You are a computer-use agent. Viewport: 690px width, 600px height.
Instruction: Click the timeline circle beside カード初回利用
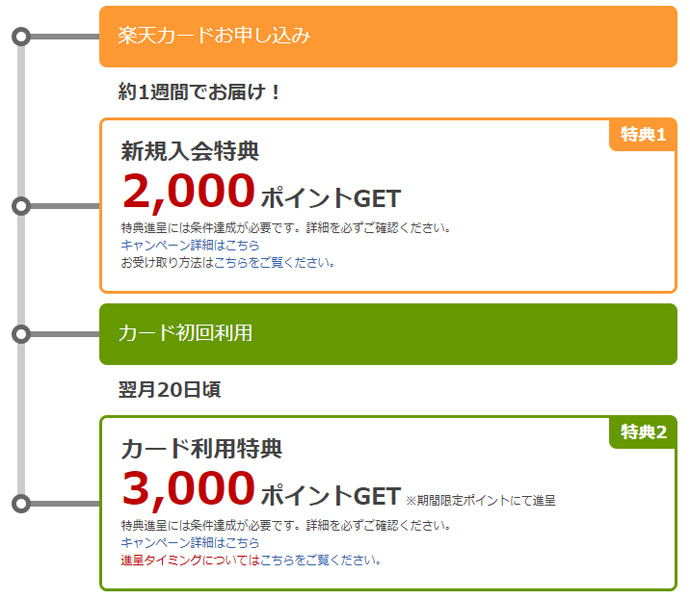pos(21,334)
